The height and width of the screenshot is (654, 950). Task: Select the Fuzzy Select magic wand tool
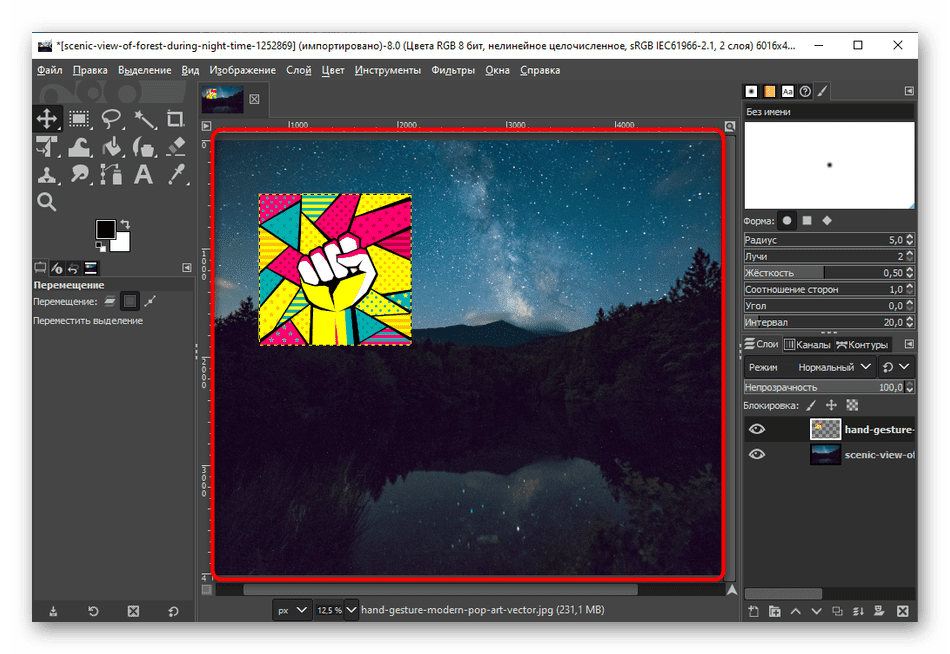[x=144, y=119]
